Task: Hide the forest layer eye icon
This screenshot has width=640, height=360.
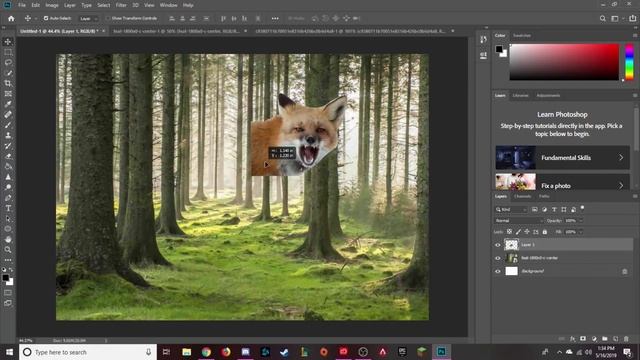Action: [498, 258]
